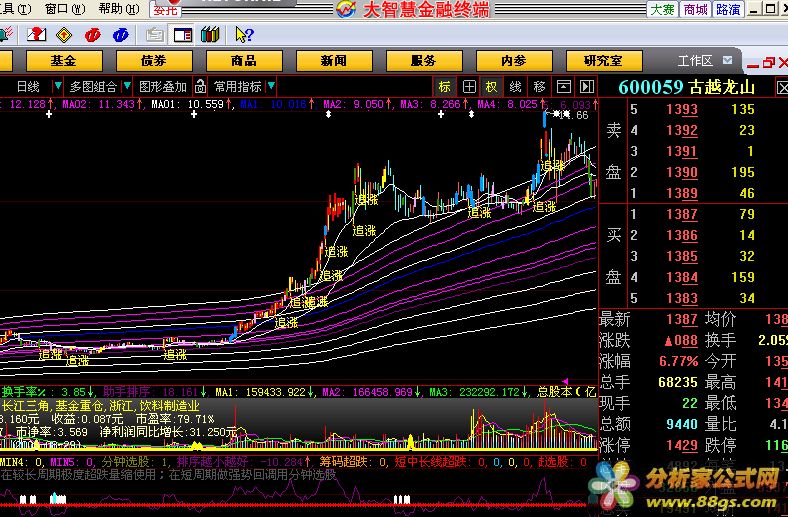Click the 总手 value 68235
Viewport: 788px width, 517px height.
pyautogui.click(x=678, y=382)
